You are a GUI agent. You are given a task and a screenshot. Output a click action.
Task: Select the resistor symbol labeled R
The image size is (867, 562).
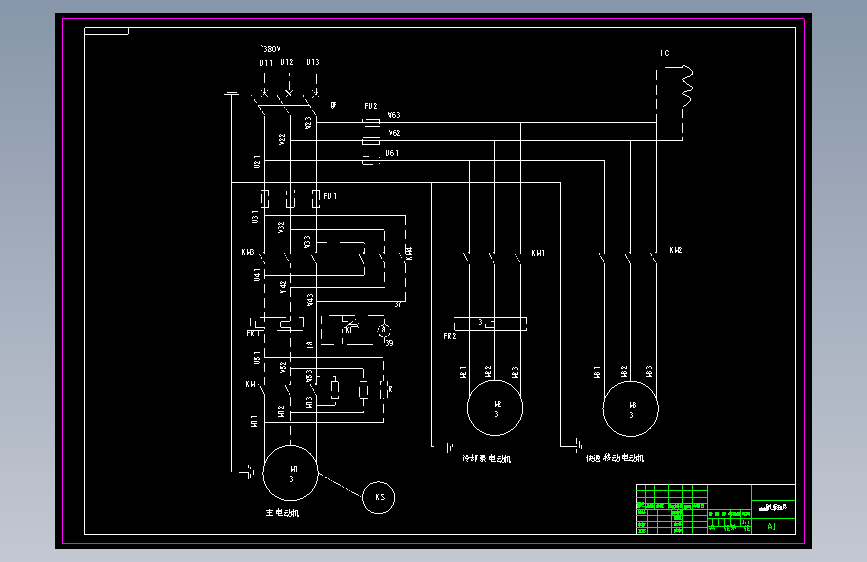click(385, 389)
